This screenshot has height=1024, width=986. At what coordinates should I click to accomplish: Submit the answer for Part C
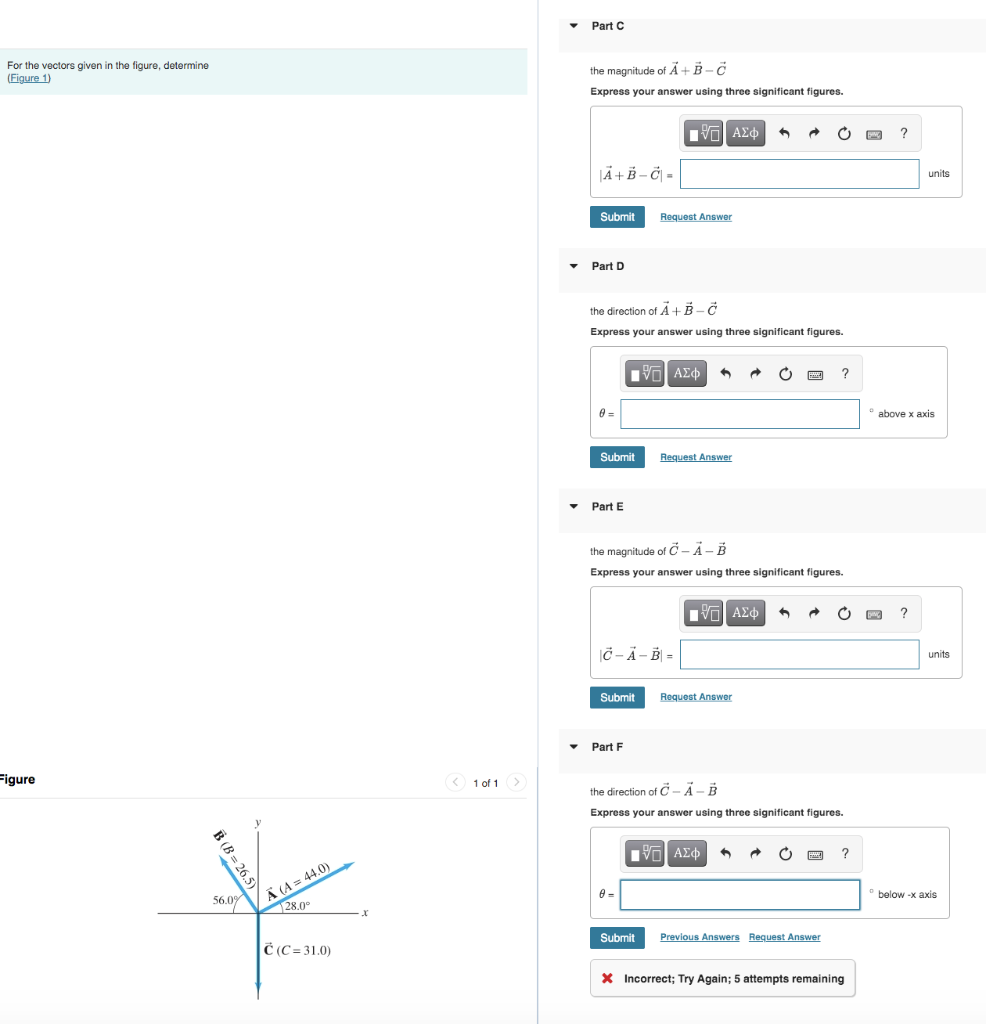coord(617,217)
